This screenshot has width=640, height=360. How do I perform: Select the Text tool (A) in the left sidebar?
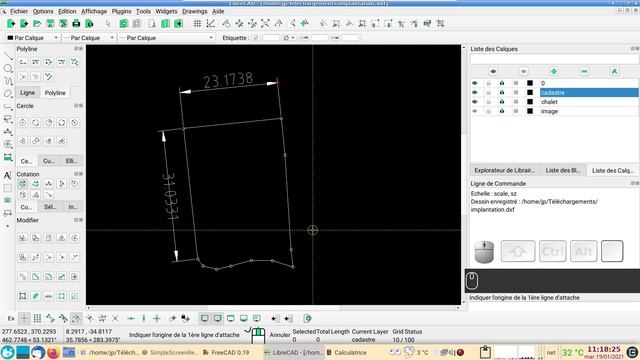click(7, 176)
